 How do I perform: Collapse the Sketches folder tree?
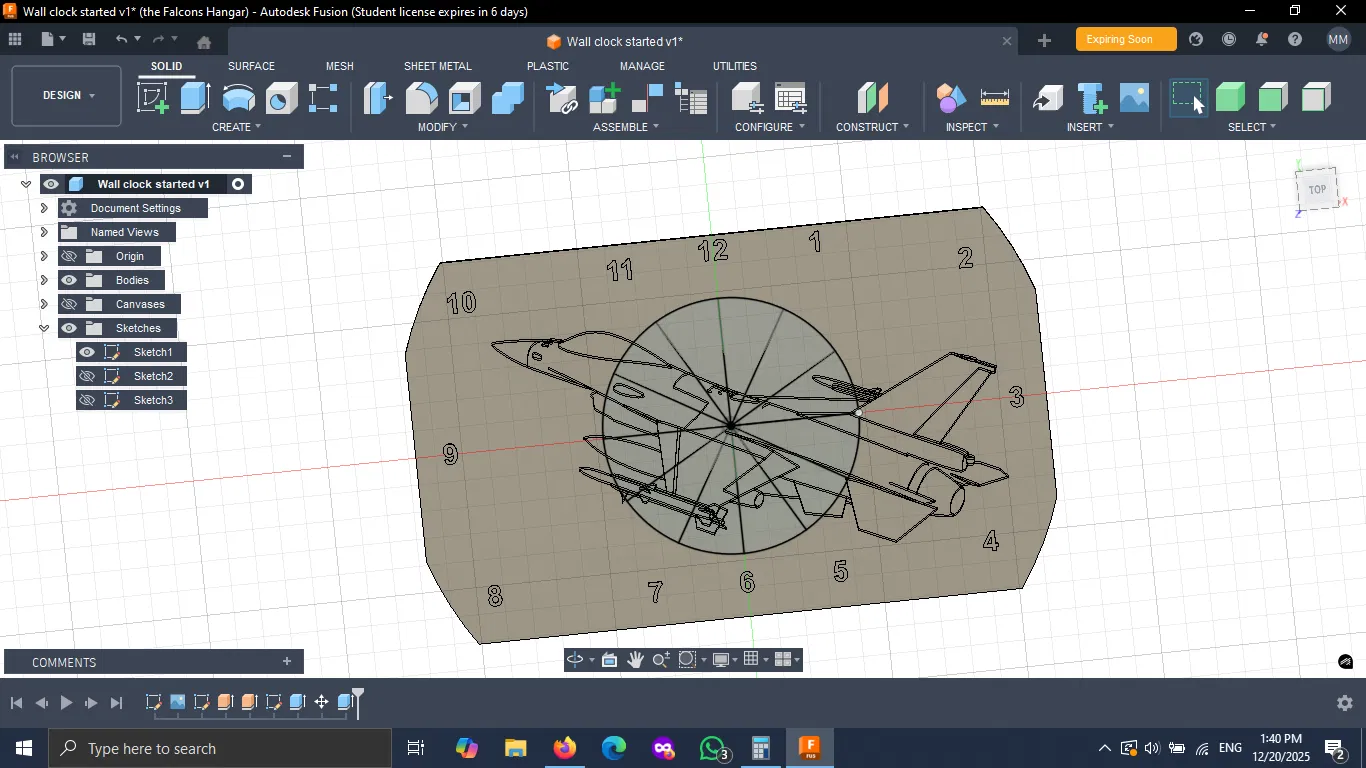click(x=44, y=328)
